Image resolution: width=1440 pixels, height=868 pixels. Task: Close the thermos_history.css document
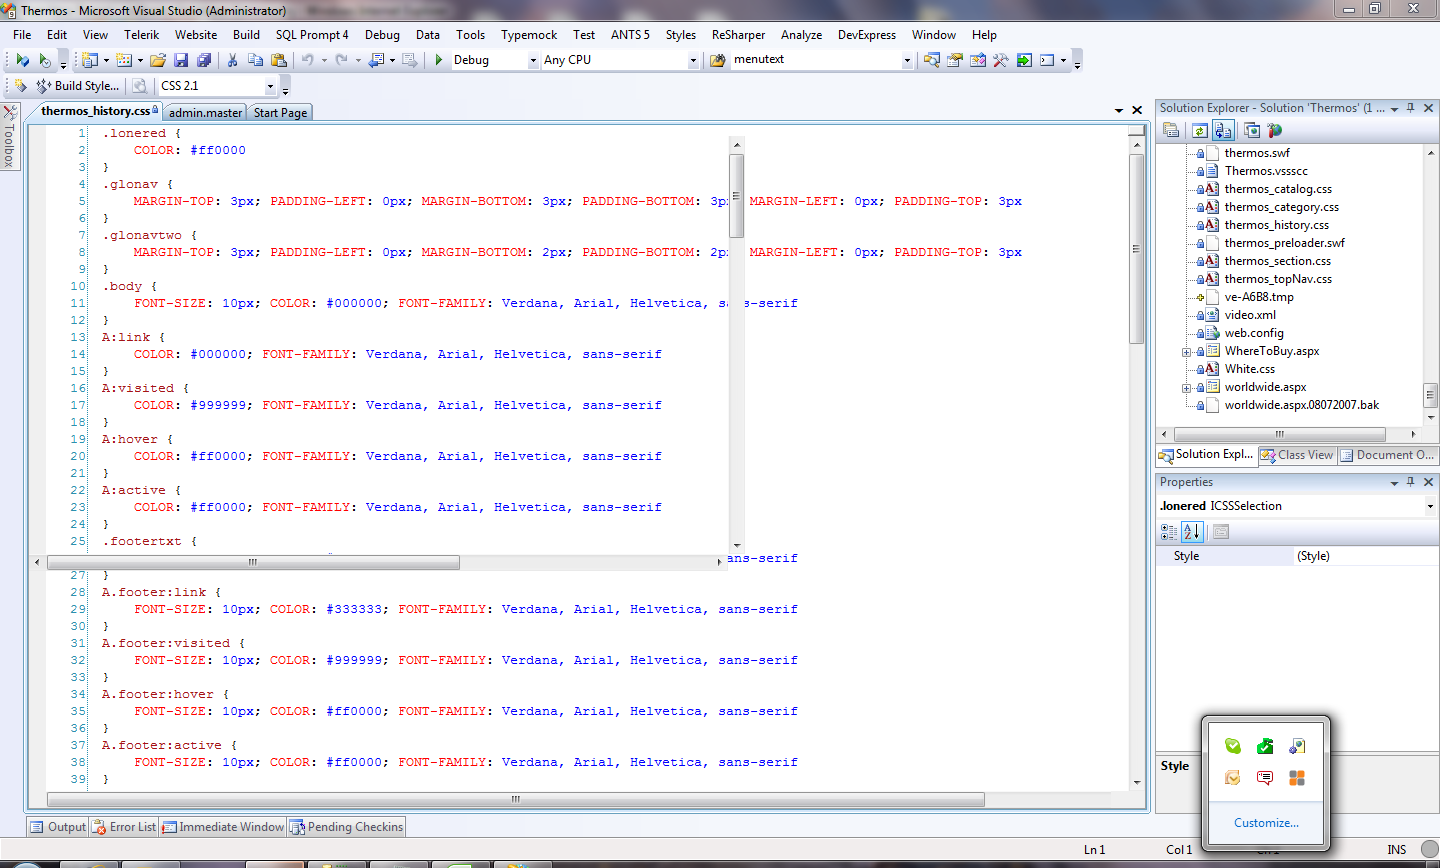(x=1137, y=111)
